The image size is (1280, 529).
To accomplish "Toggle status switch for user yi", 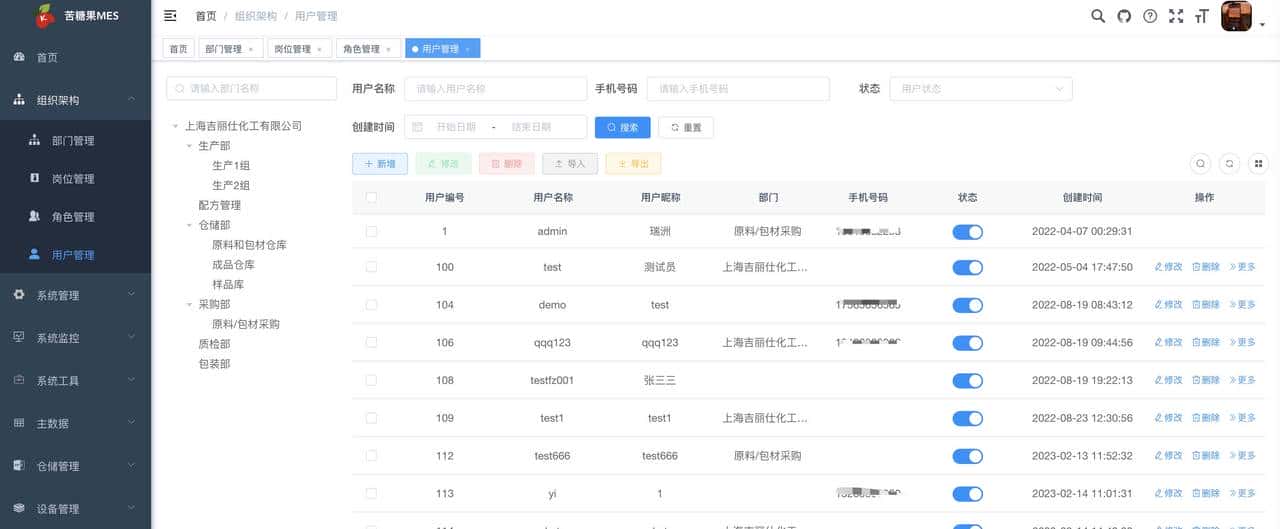I will [x=967, y=494].
